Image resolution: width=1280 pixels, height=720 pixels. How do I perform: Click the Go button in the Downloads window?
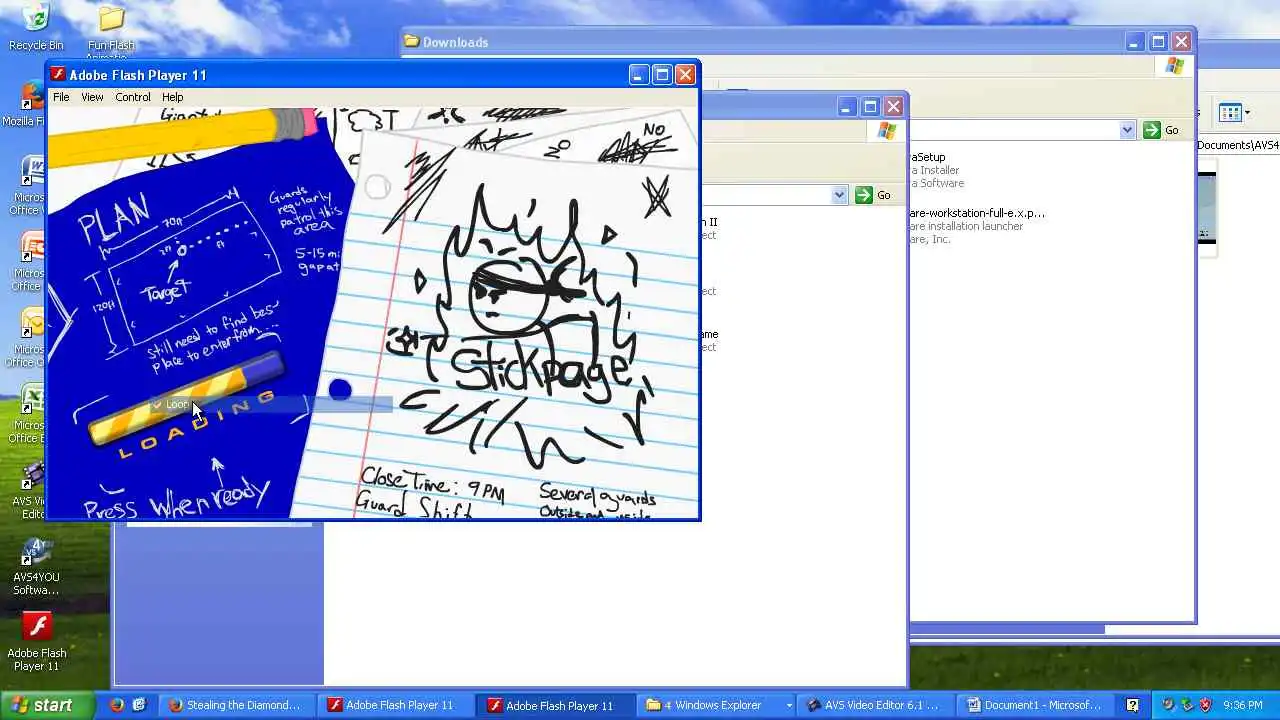coord(1162,130)
